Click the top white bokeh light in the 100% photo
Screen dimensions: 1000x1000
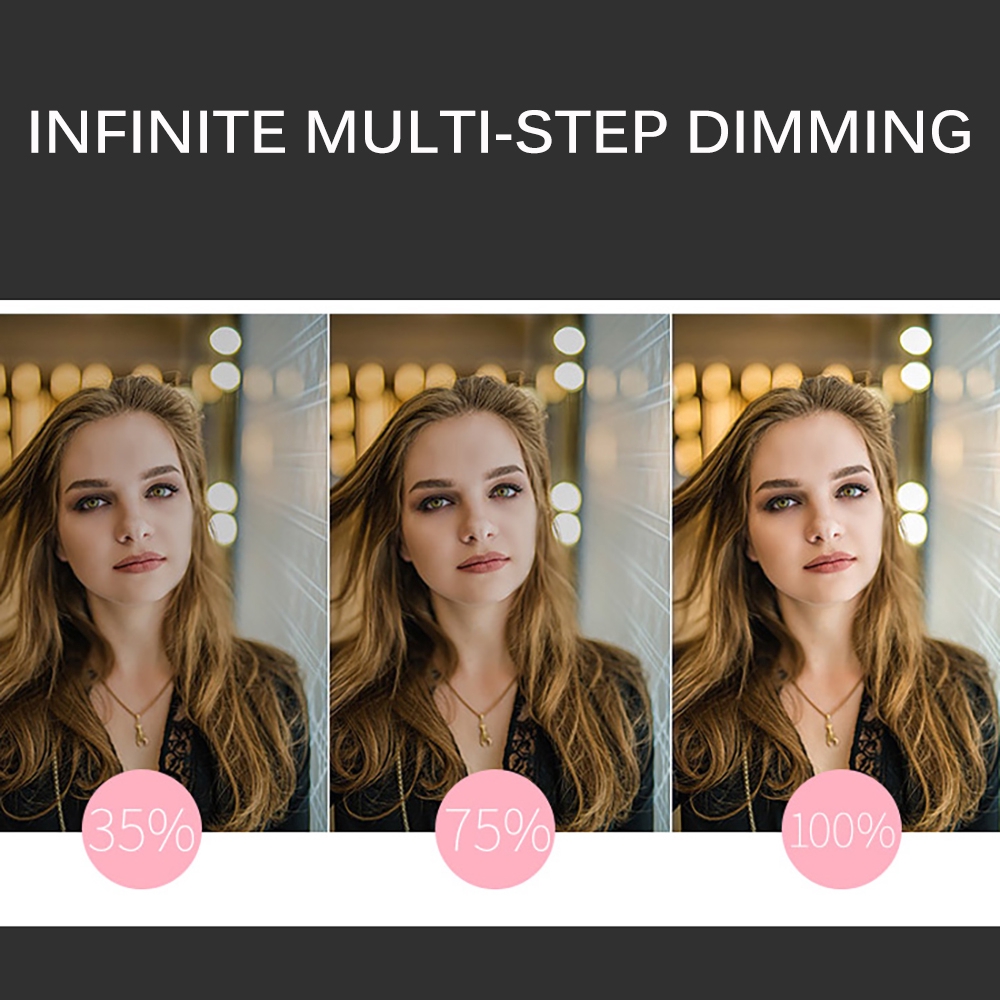[915, 341]
